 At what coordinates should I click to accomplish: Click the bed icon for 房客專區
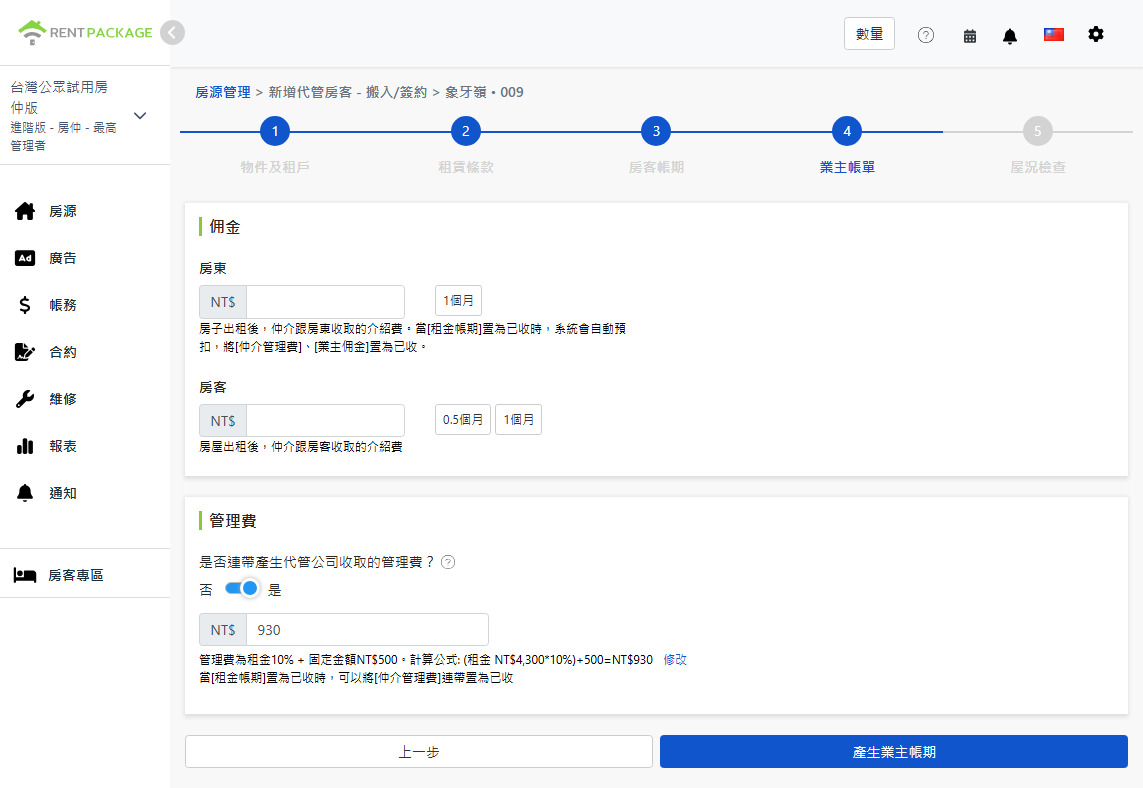(x=25, y=575)
